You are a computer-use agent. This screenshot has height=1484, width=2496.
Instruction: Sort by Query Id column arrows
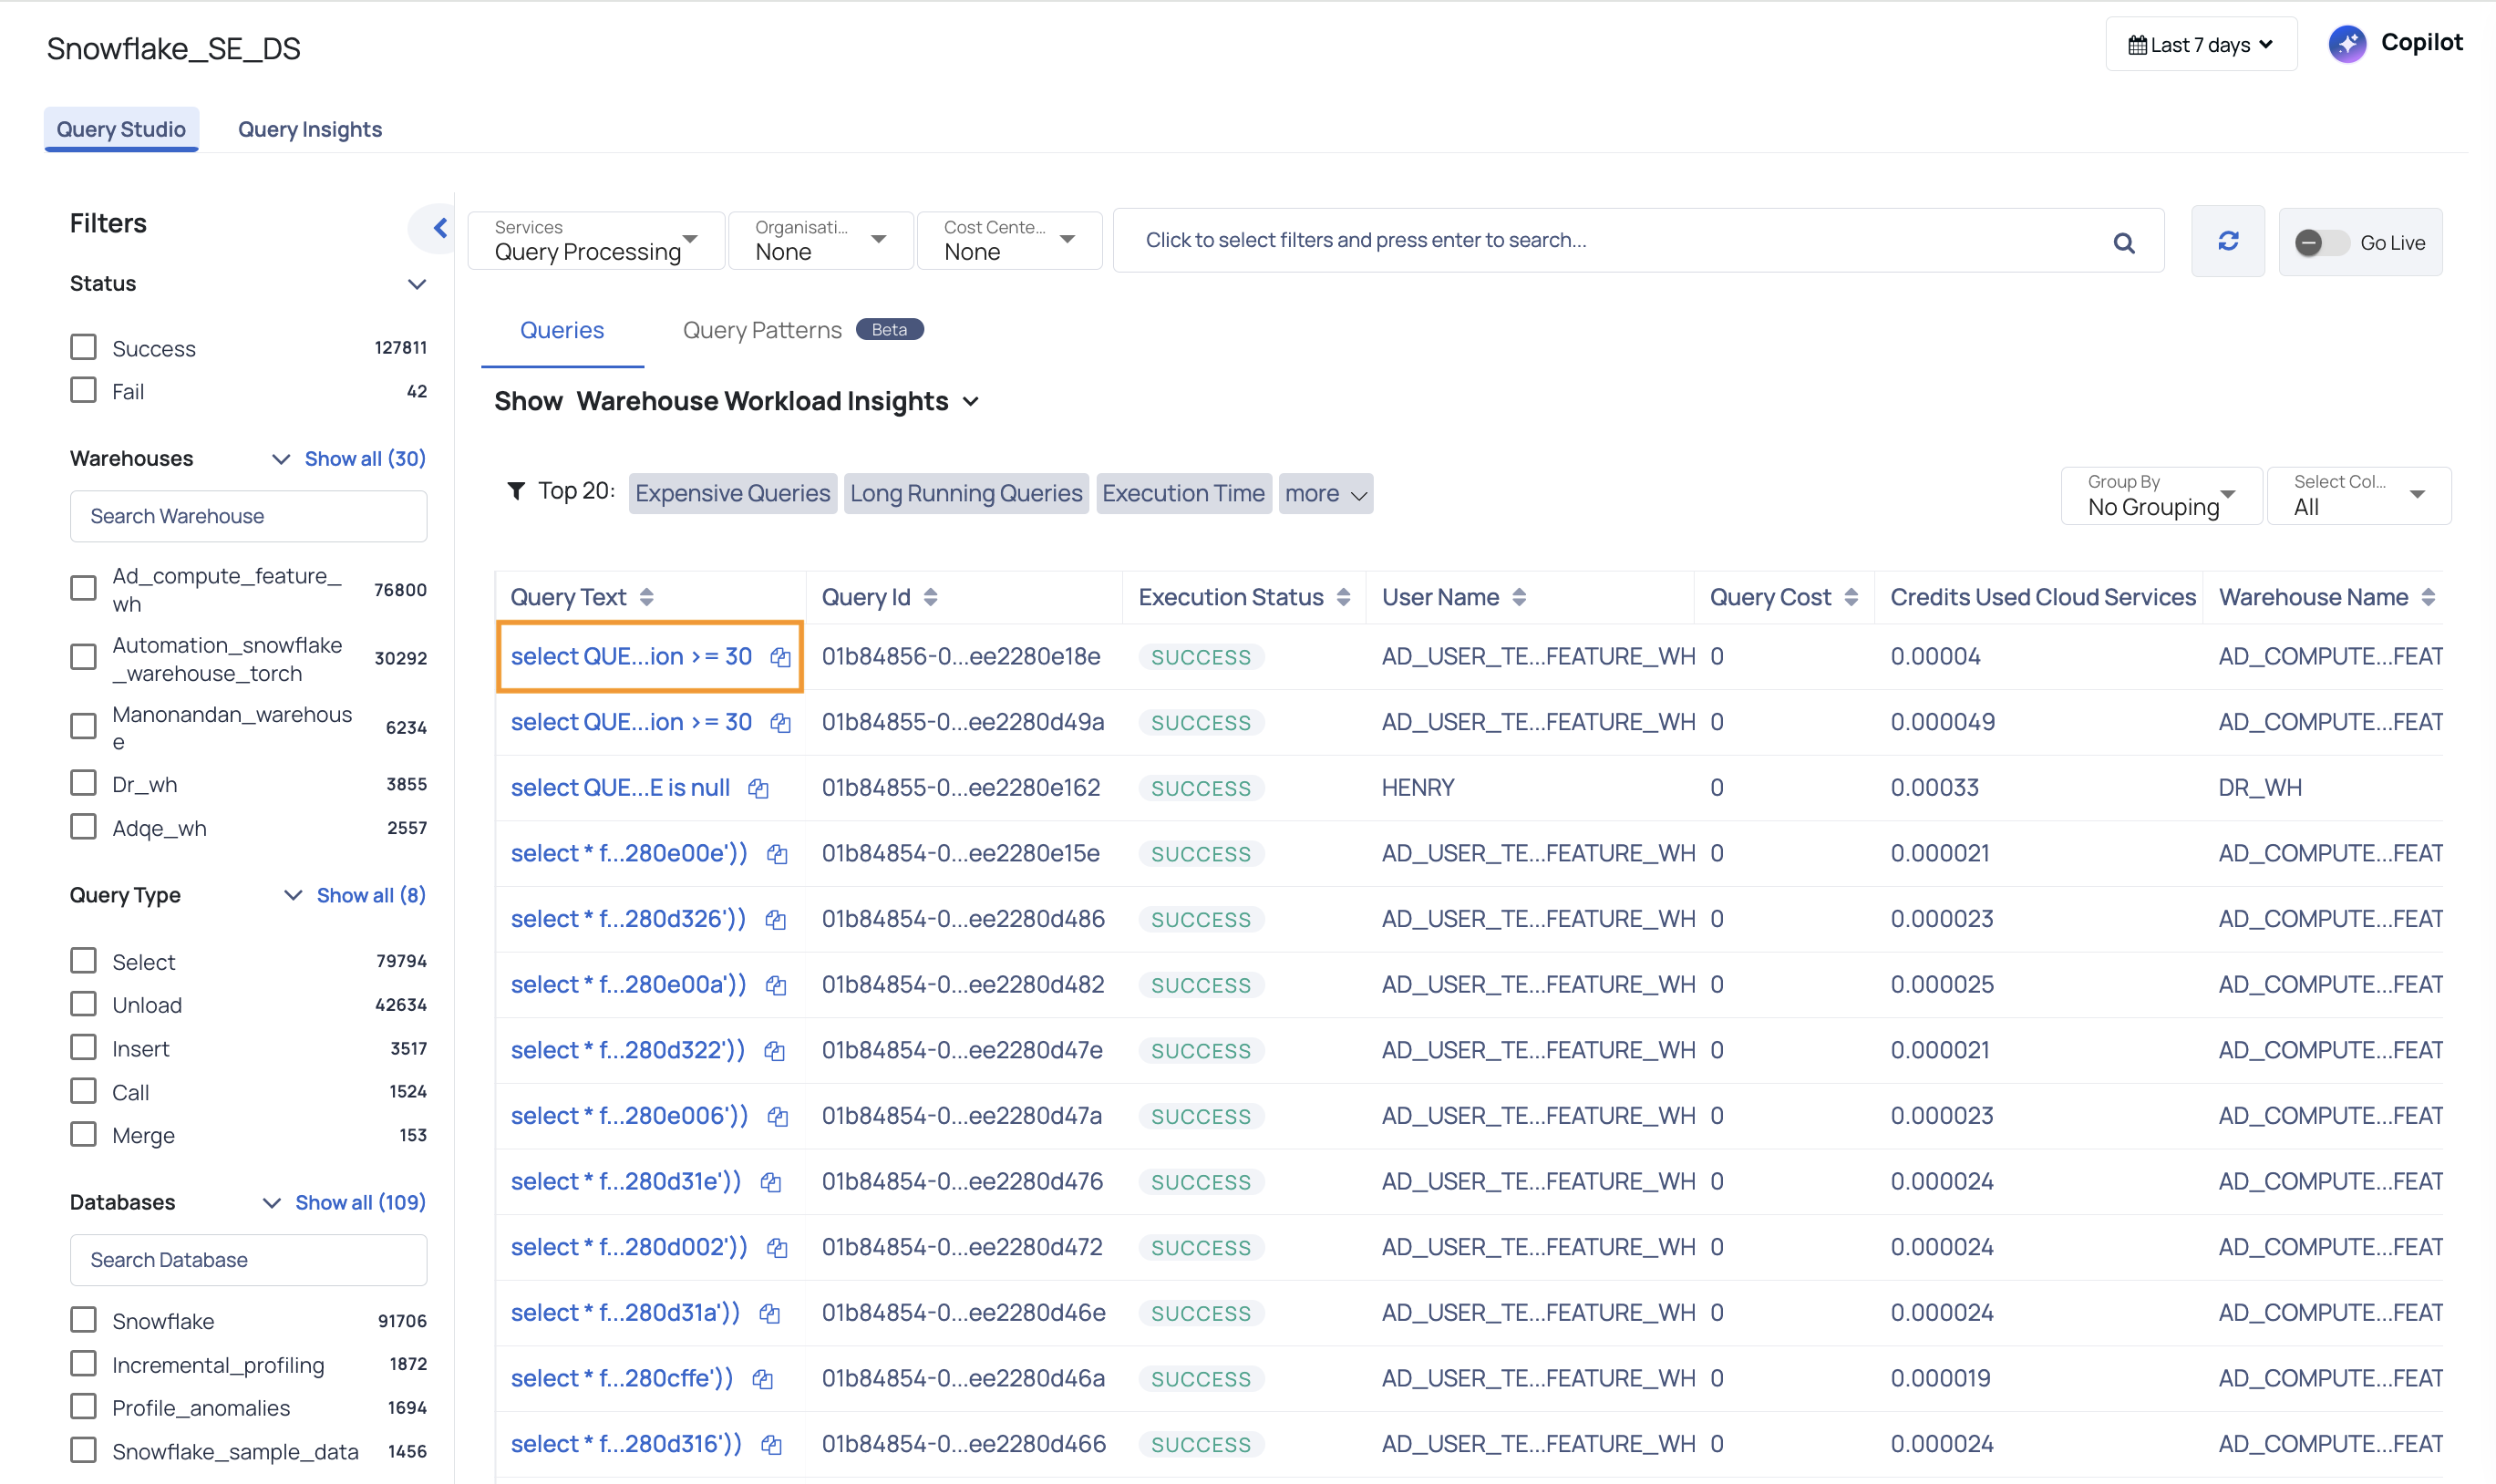[x=930, y=597]
